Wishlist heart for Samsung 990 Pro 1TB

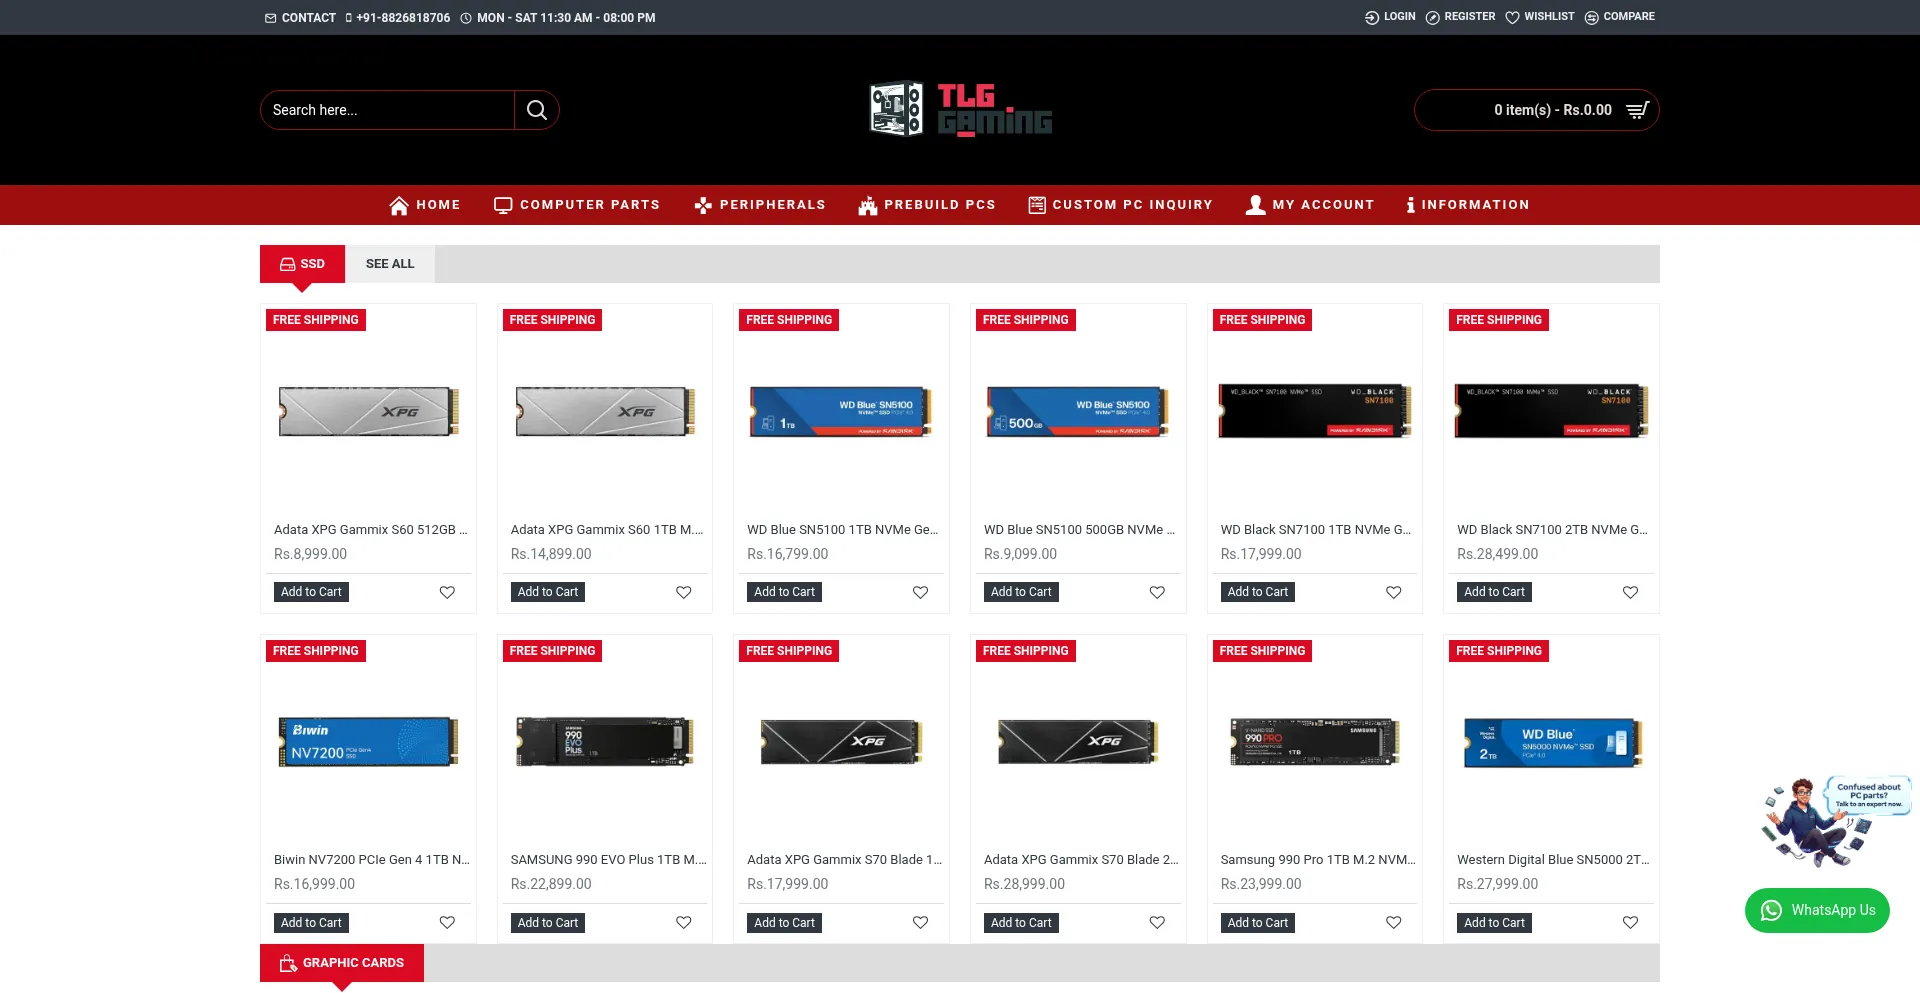pyautogui.click(x=1394, y=922)
